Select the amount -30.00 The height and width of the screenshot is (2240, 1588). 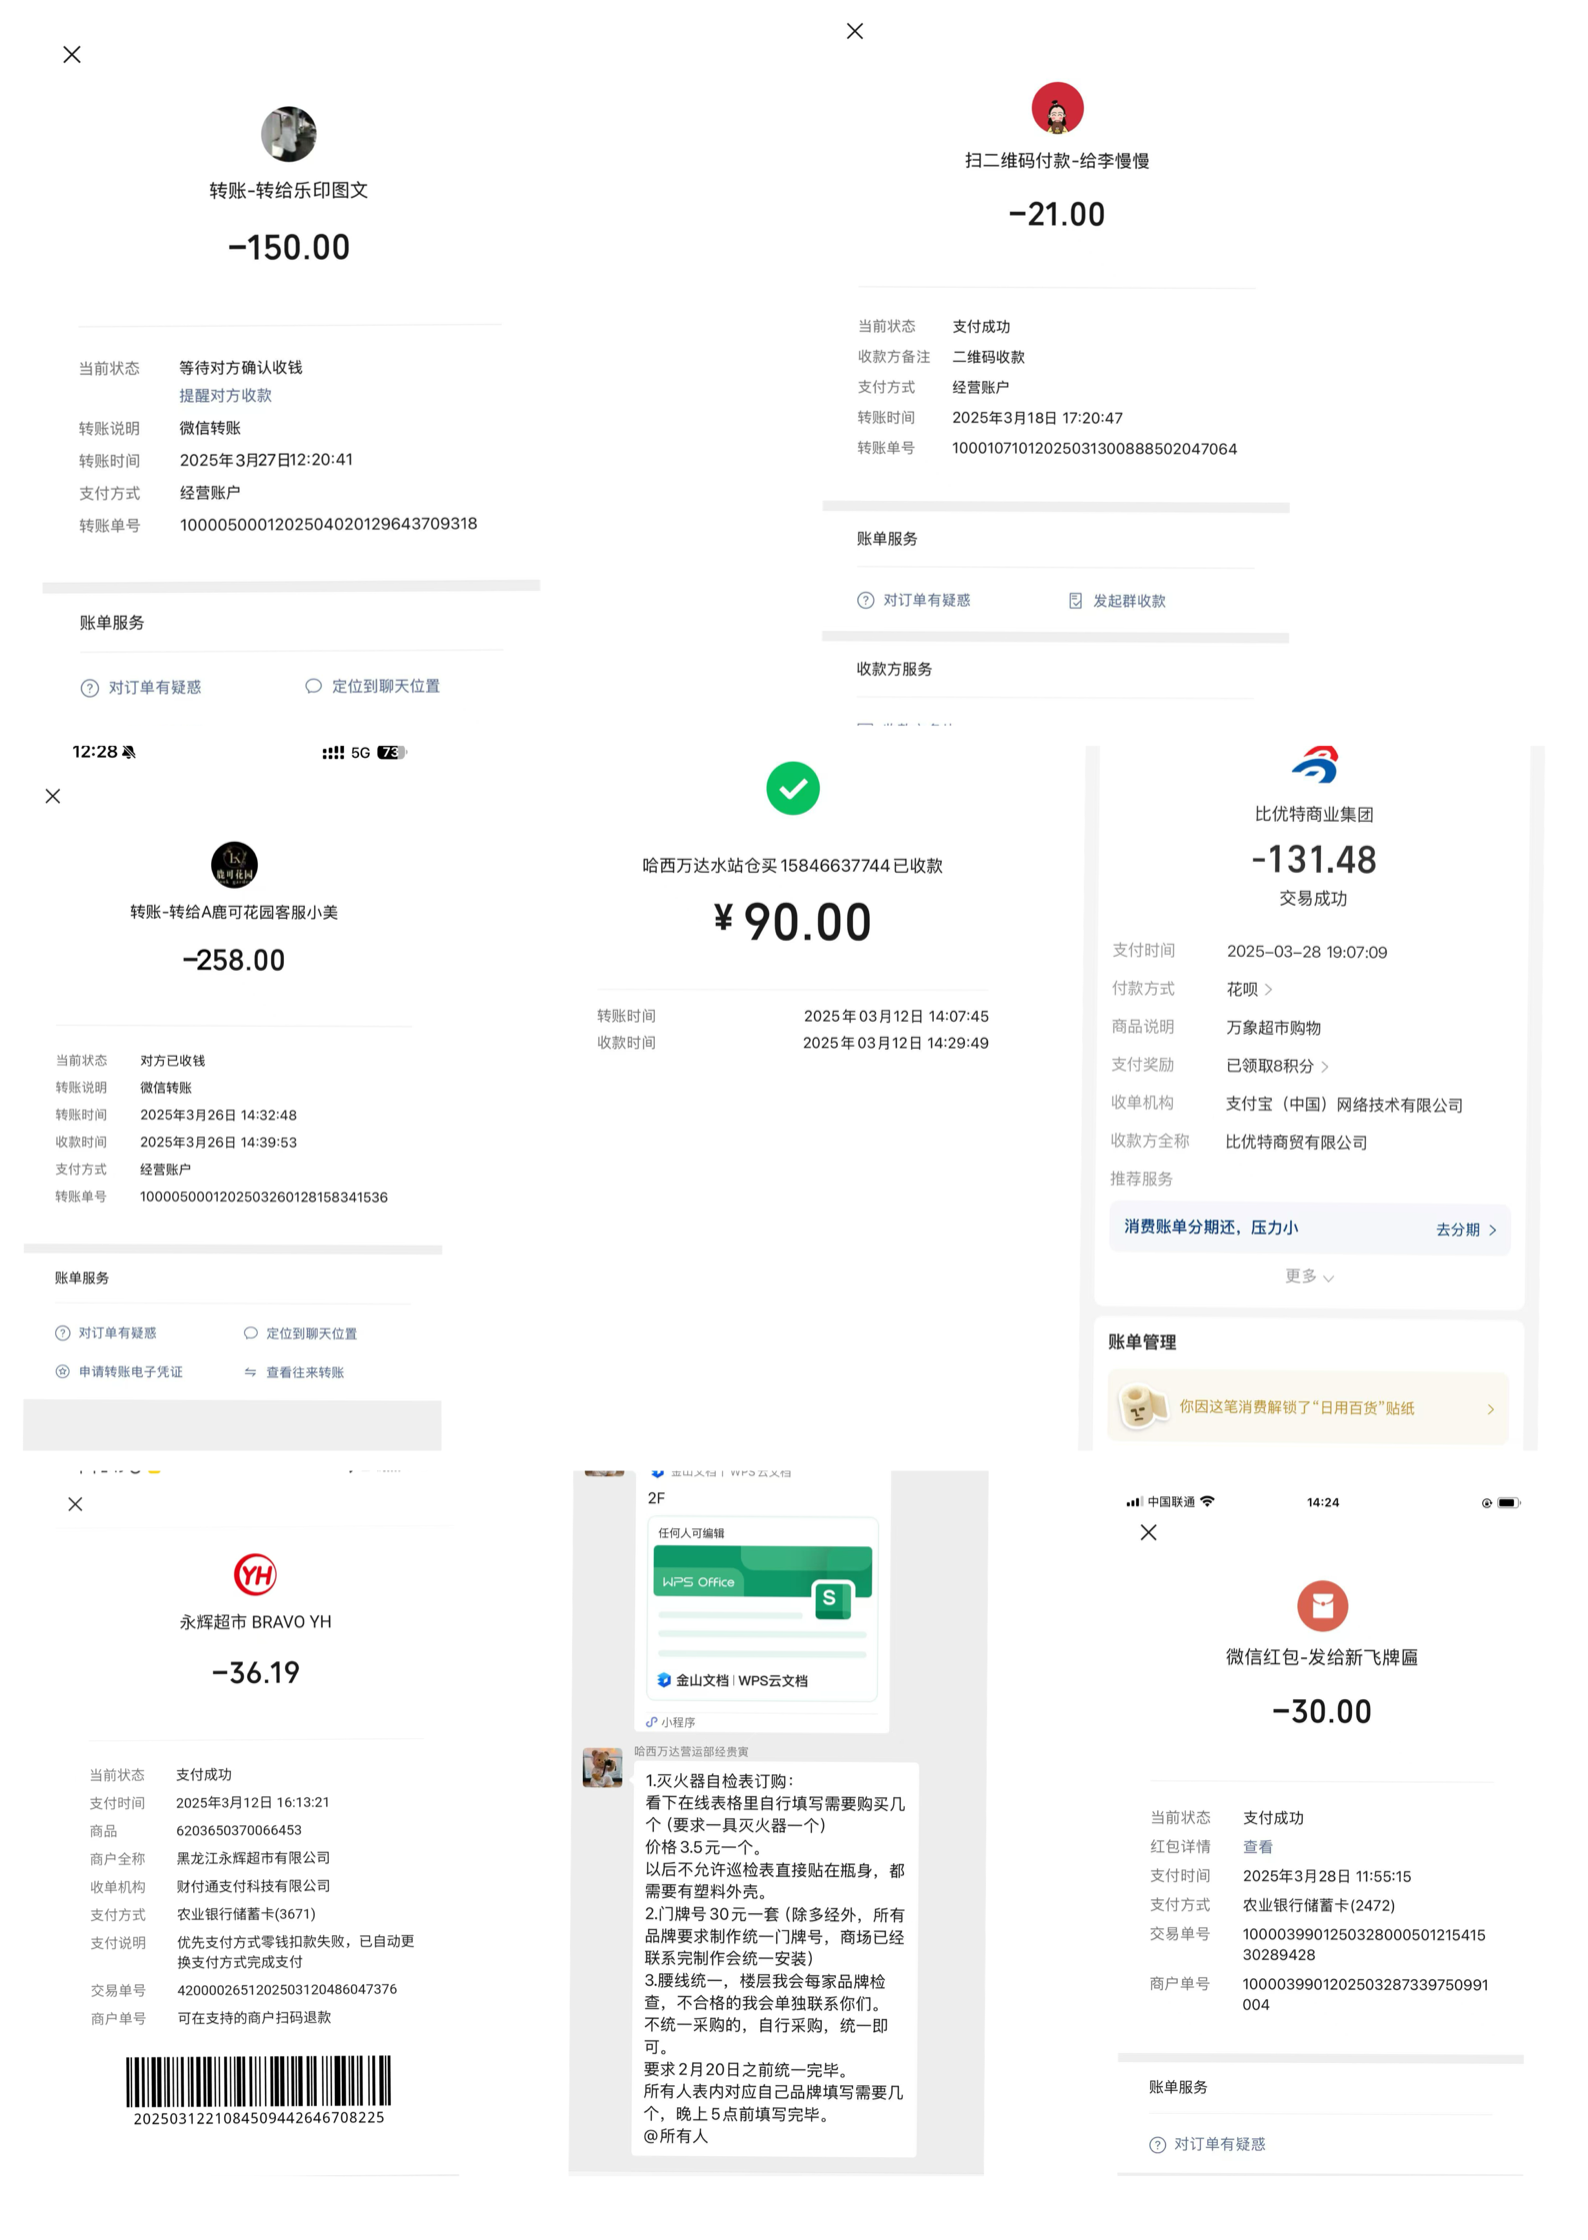pos(1322,1711)
